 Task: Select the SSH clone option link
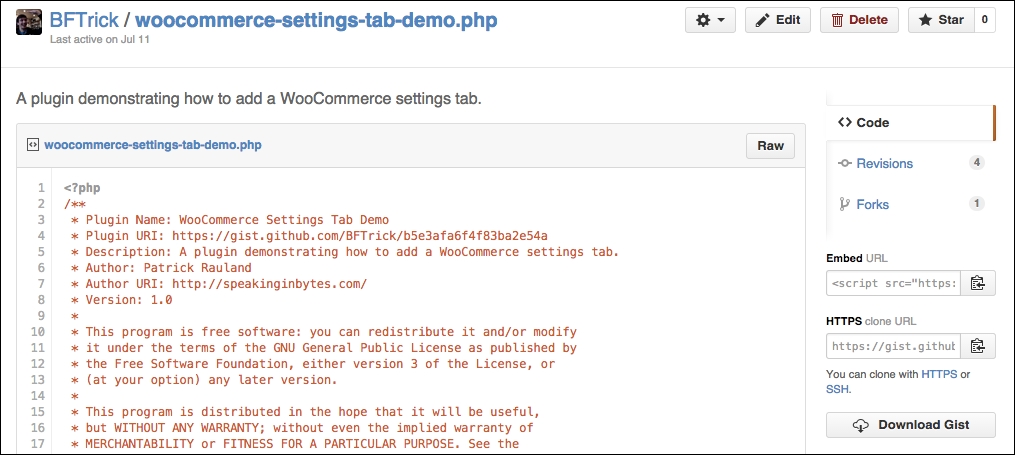pos(837,390)
